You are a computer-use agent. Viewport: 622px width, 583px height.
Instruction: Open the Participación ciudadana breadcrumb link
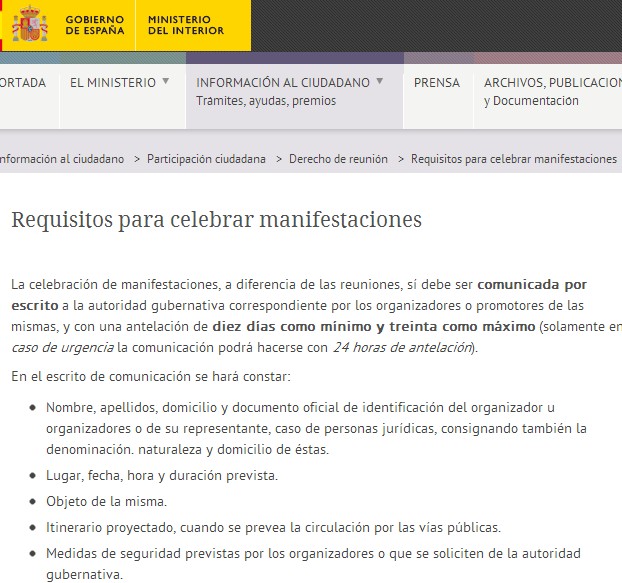(x=206, y=159)
